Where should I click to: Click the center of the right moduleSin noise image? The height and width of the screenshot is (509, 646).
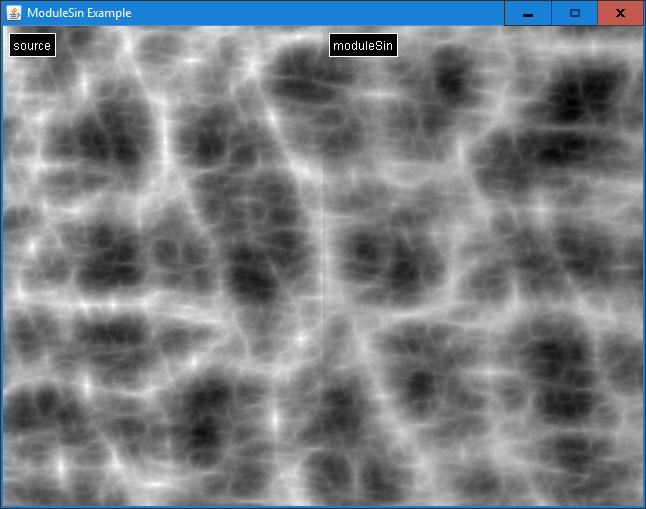coord(483,265)
